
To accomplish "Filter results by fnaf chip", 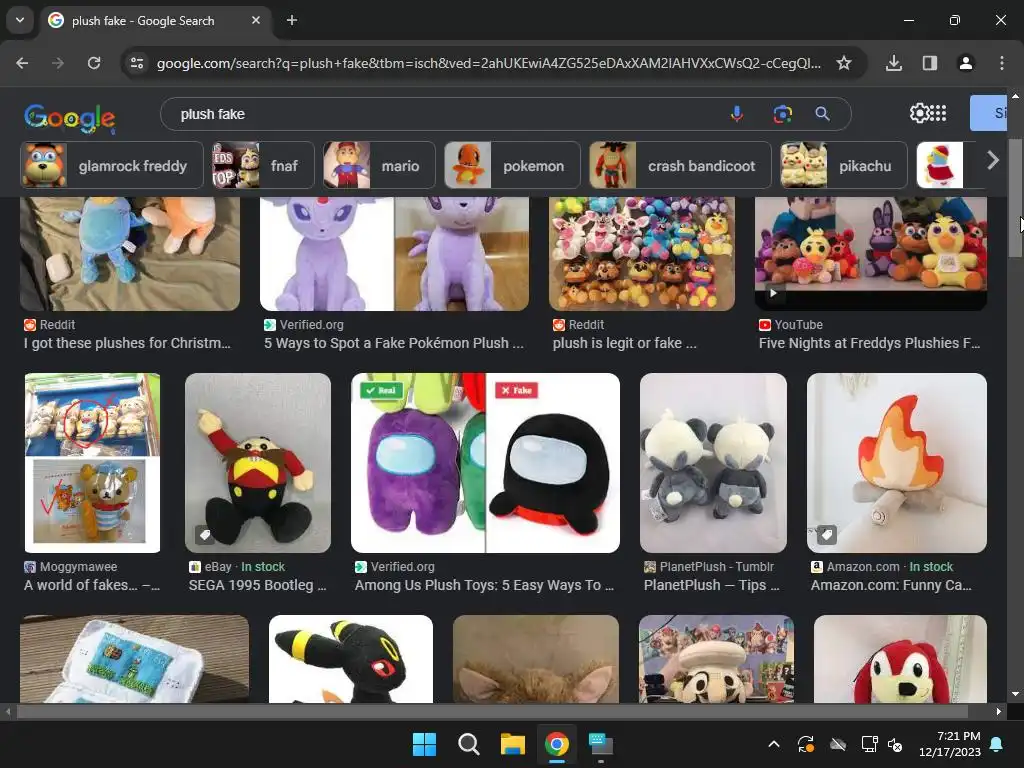I will click(x=263, y=166).
